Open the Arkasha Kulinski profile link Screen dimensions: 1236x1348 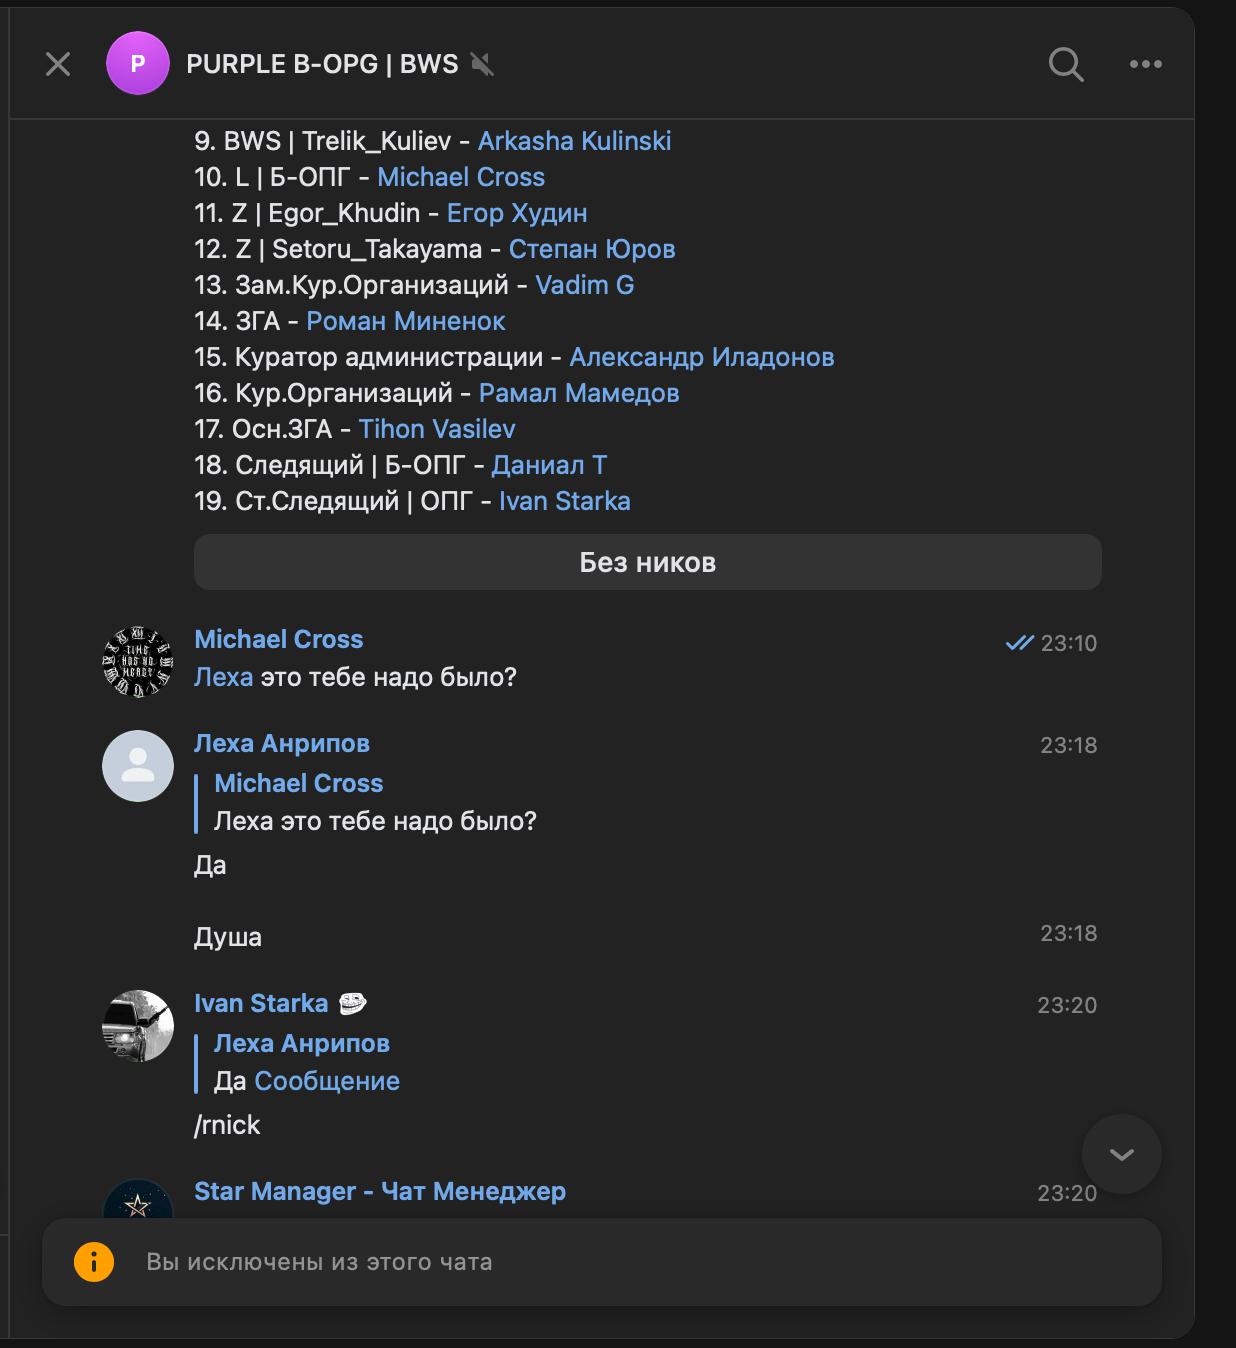pyautogui.click(x=574, y=141)
